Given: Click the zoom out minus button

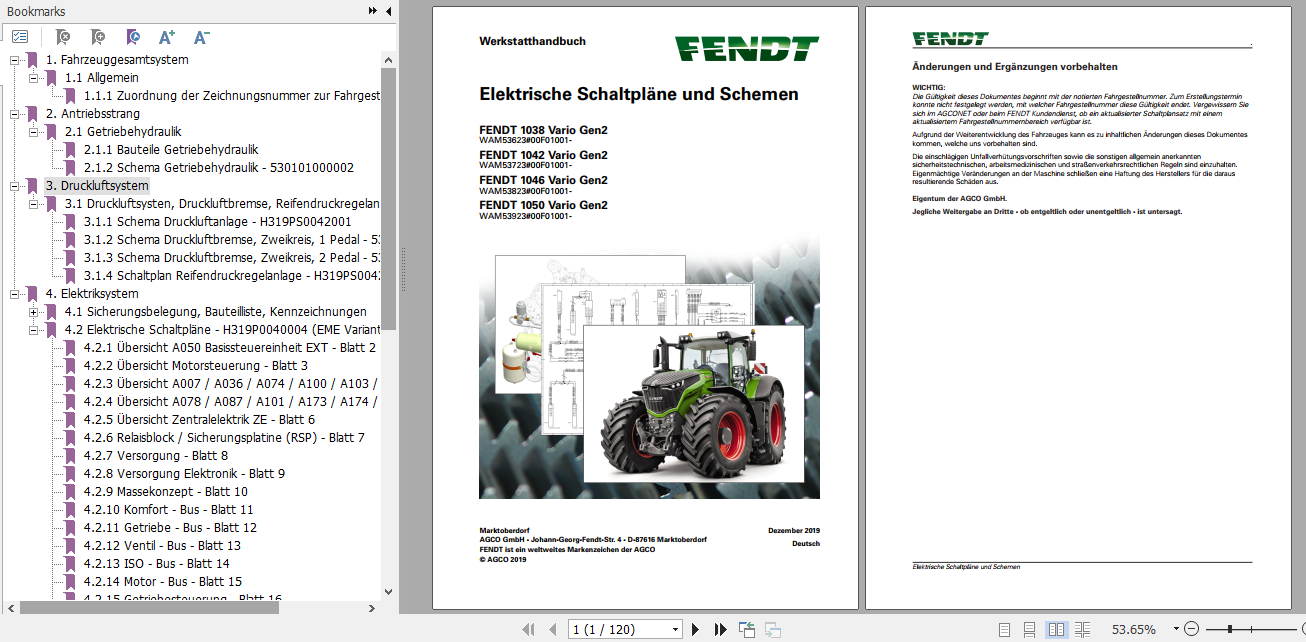Looking at the screenshot, I should 1191,629.
